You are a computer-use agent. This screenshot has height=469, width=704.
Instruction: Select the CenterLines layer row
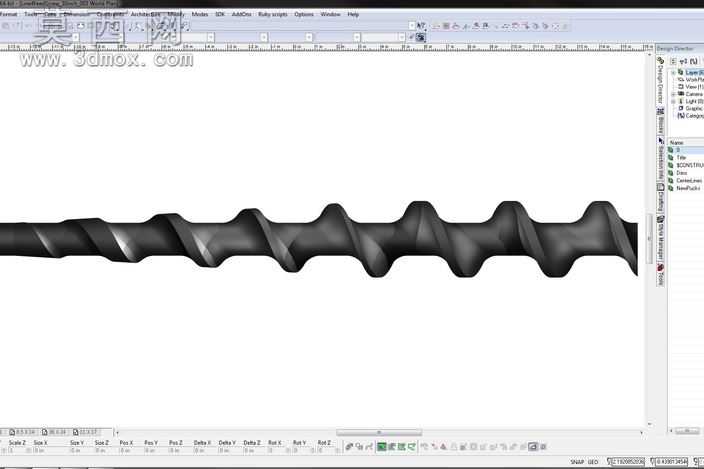click(x=686, y=180)
